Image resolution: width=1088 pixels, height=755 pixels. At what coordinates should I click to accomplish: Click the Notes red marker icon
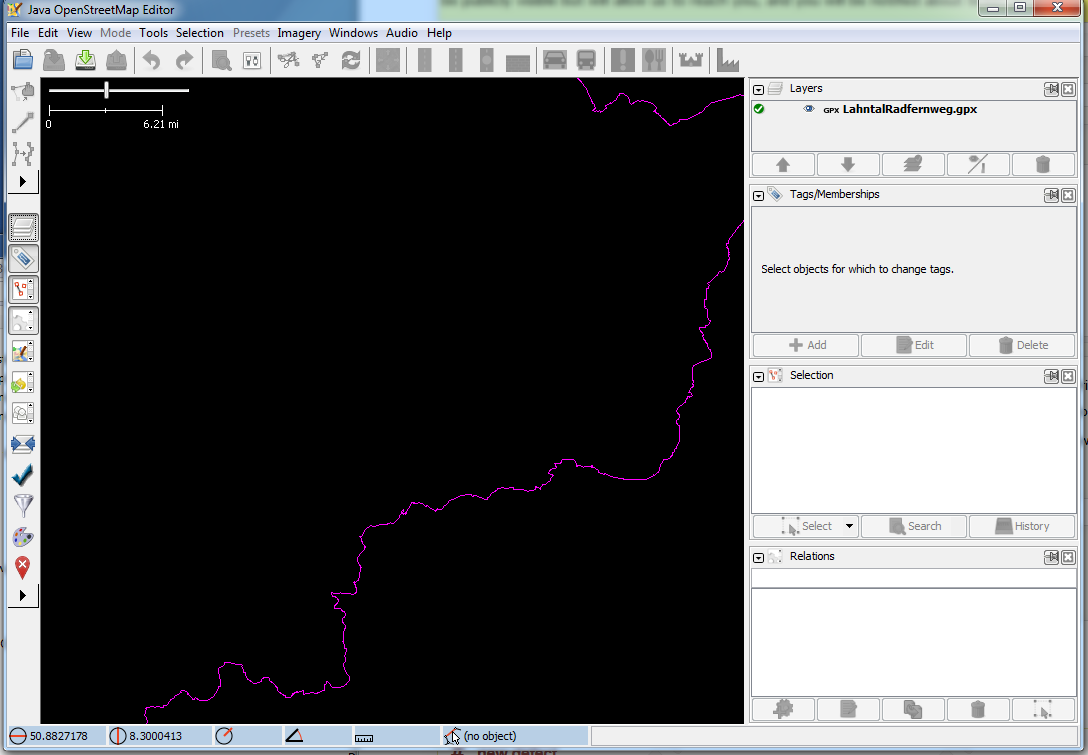(22, 568)
